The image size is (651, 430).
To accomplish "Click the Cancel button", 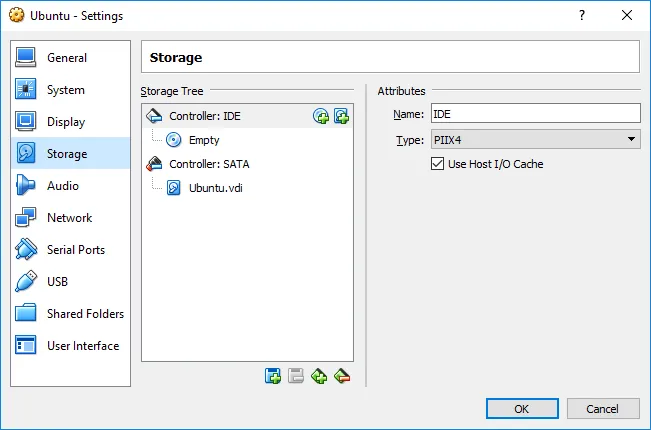I will coord(602,408).
